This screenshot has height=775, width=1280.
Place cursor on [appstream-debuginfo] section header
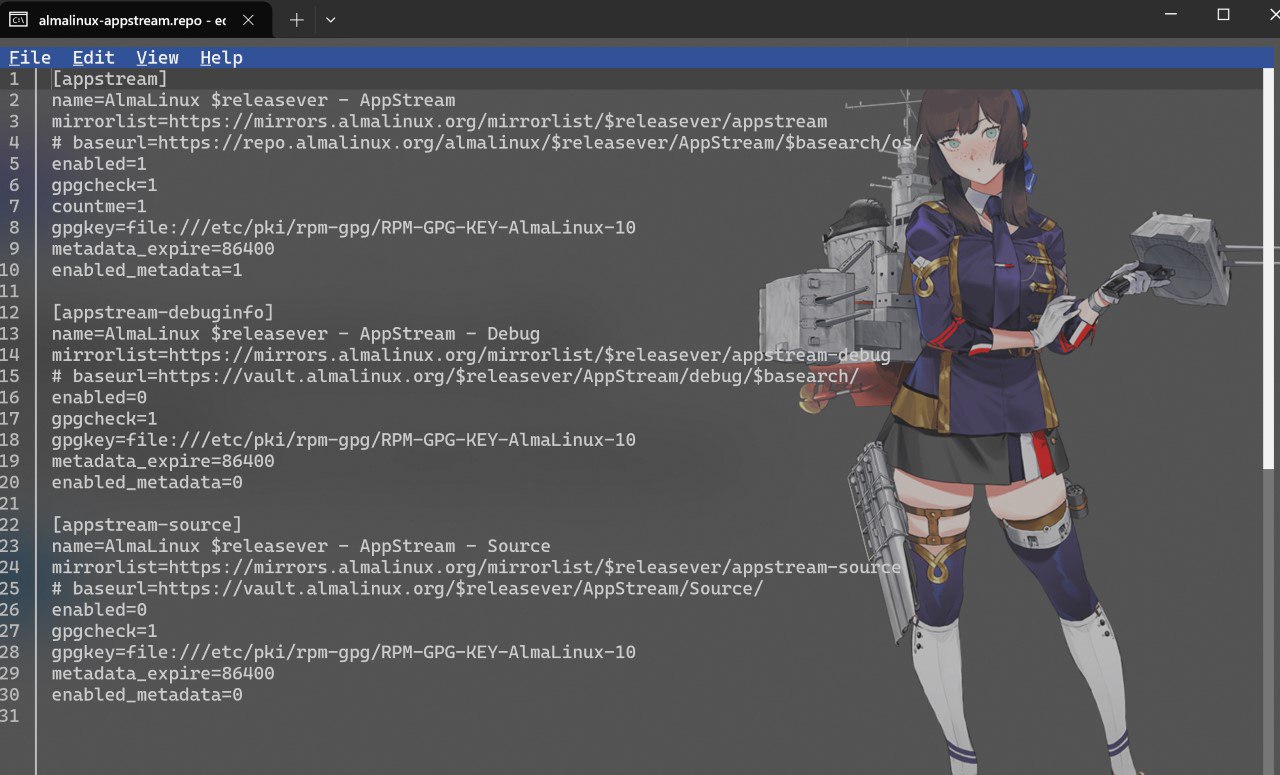pyautogui.click(x=162, y=313)
